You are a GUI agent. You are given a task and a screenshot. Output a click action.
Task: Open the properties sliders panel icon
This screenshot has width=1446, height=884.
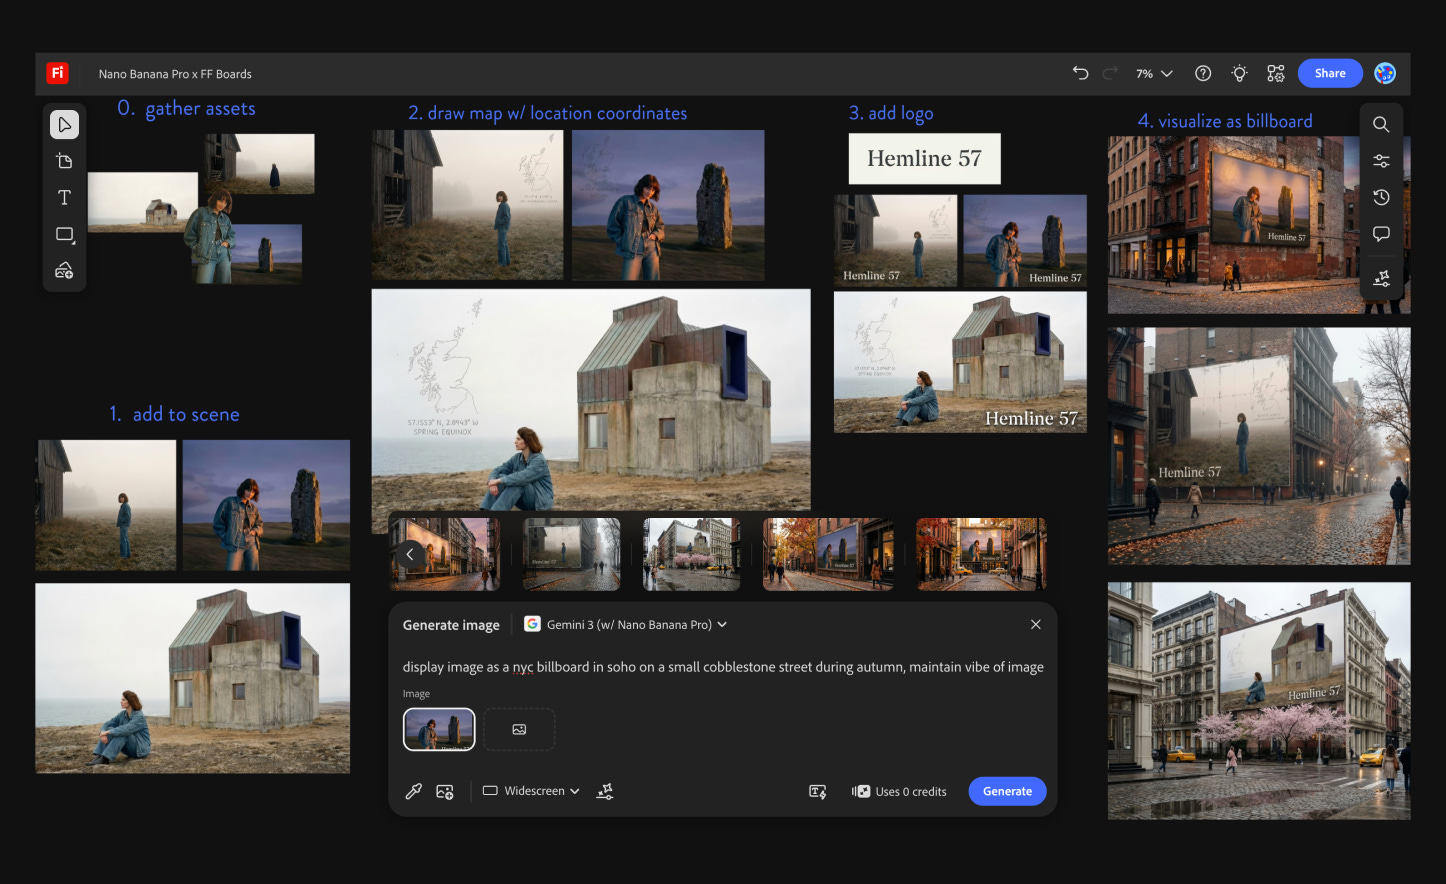coord(1381,161)
